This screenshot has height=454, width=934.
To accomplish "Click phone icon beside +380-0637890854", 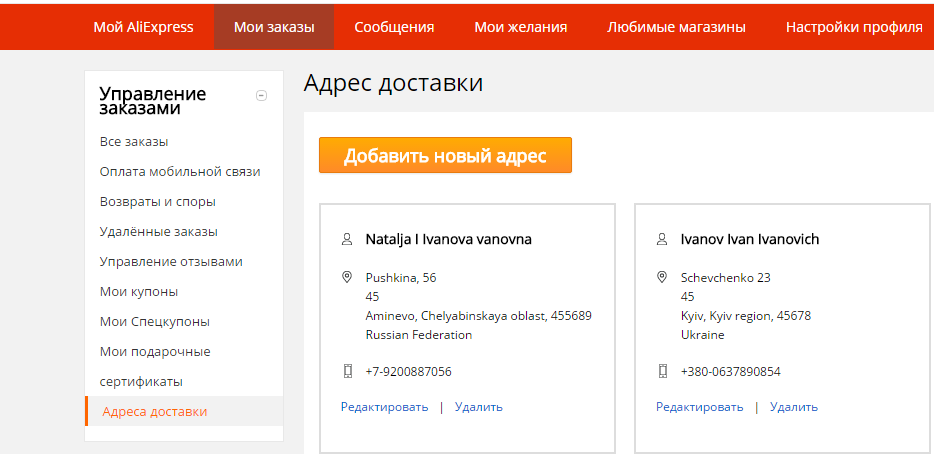I will pyautogui.click(x=662, y=371).
